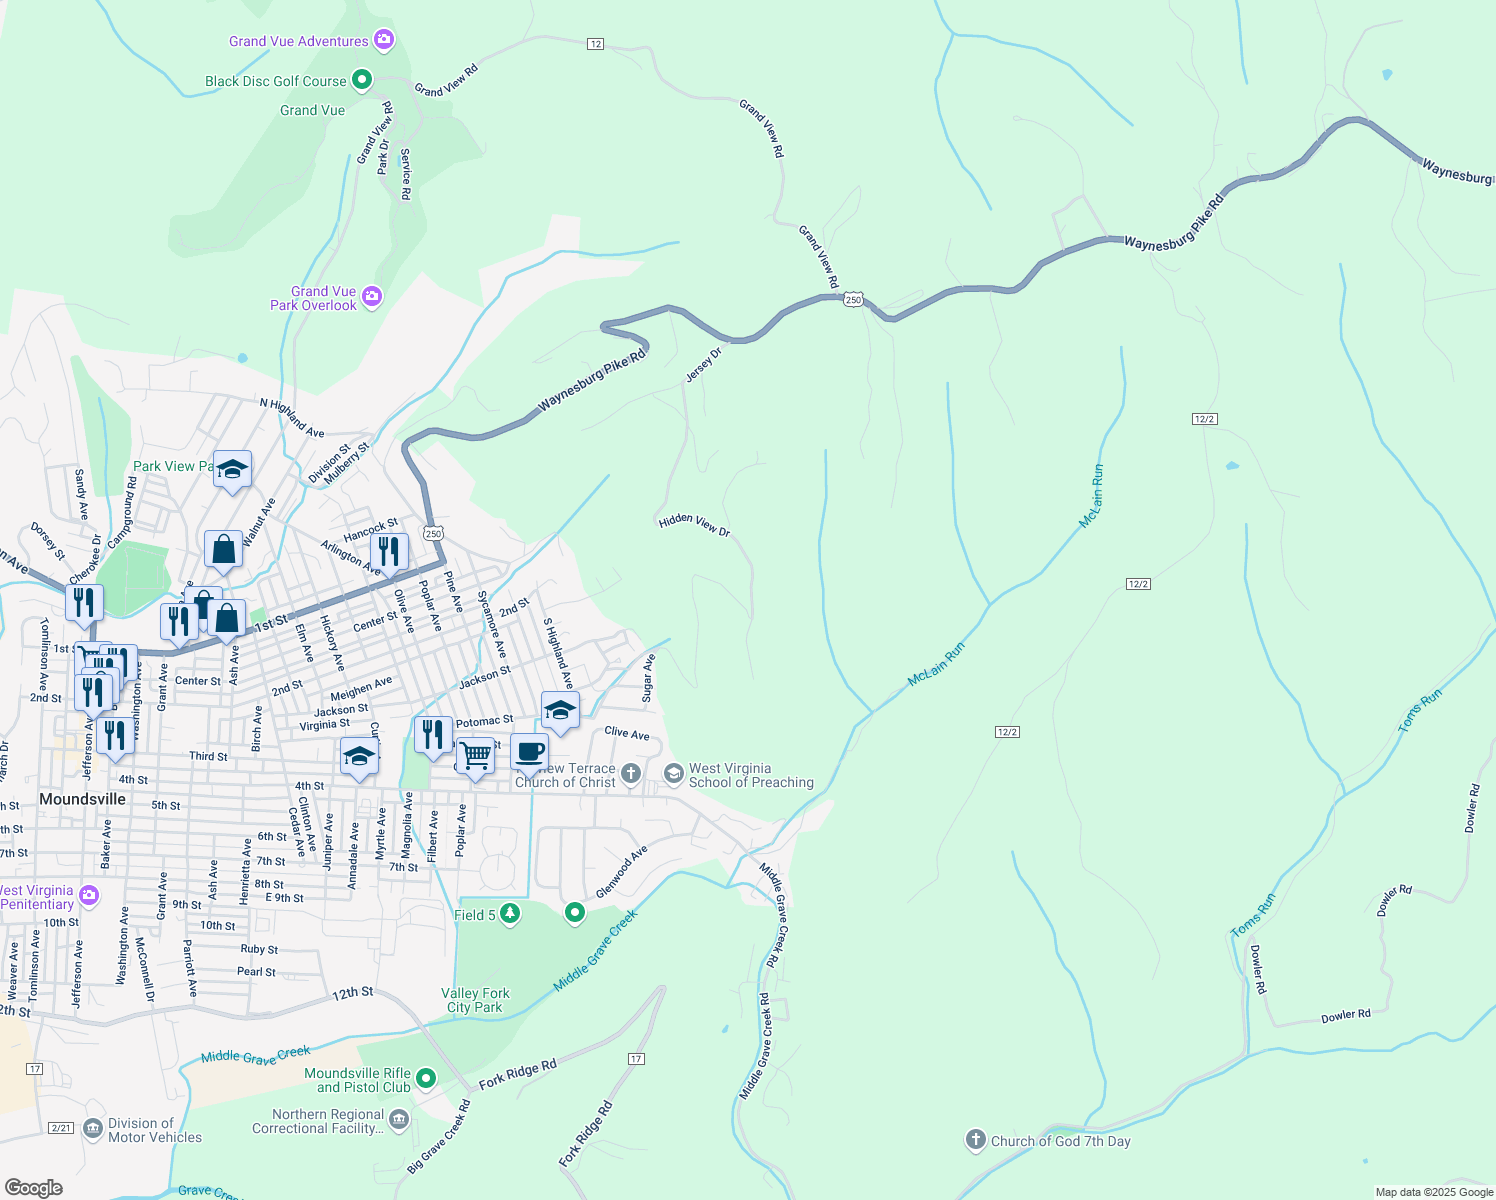This screenshot has width=1496, height=1200.
Task: Select the school pin near Sugar Ave
Action: [x=560, y=711]
